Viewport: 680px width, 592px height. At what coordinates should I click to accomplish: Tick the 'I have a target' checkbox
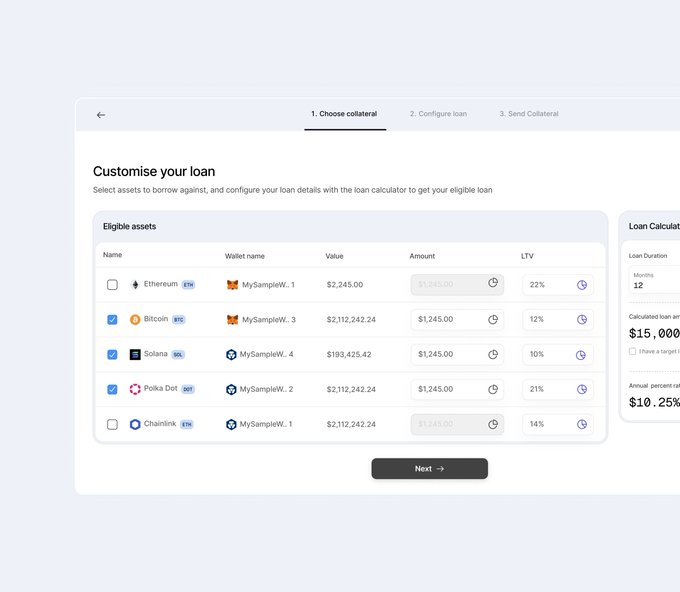632,351
